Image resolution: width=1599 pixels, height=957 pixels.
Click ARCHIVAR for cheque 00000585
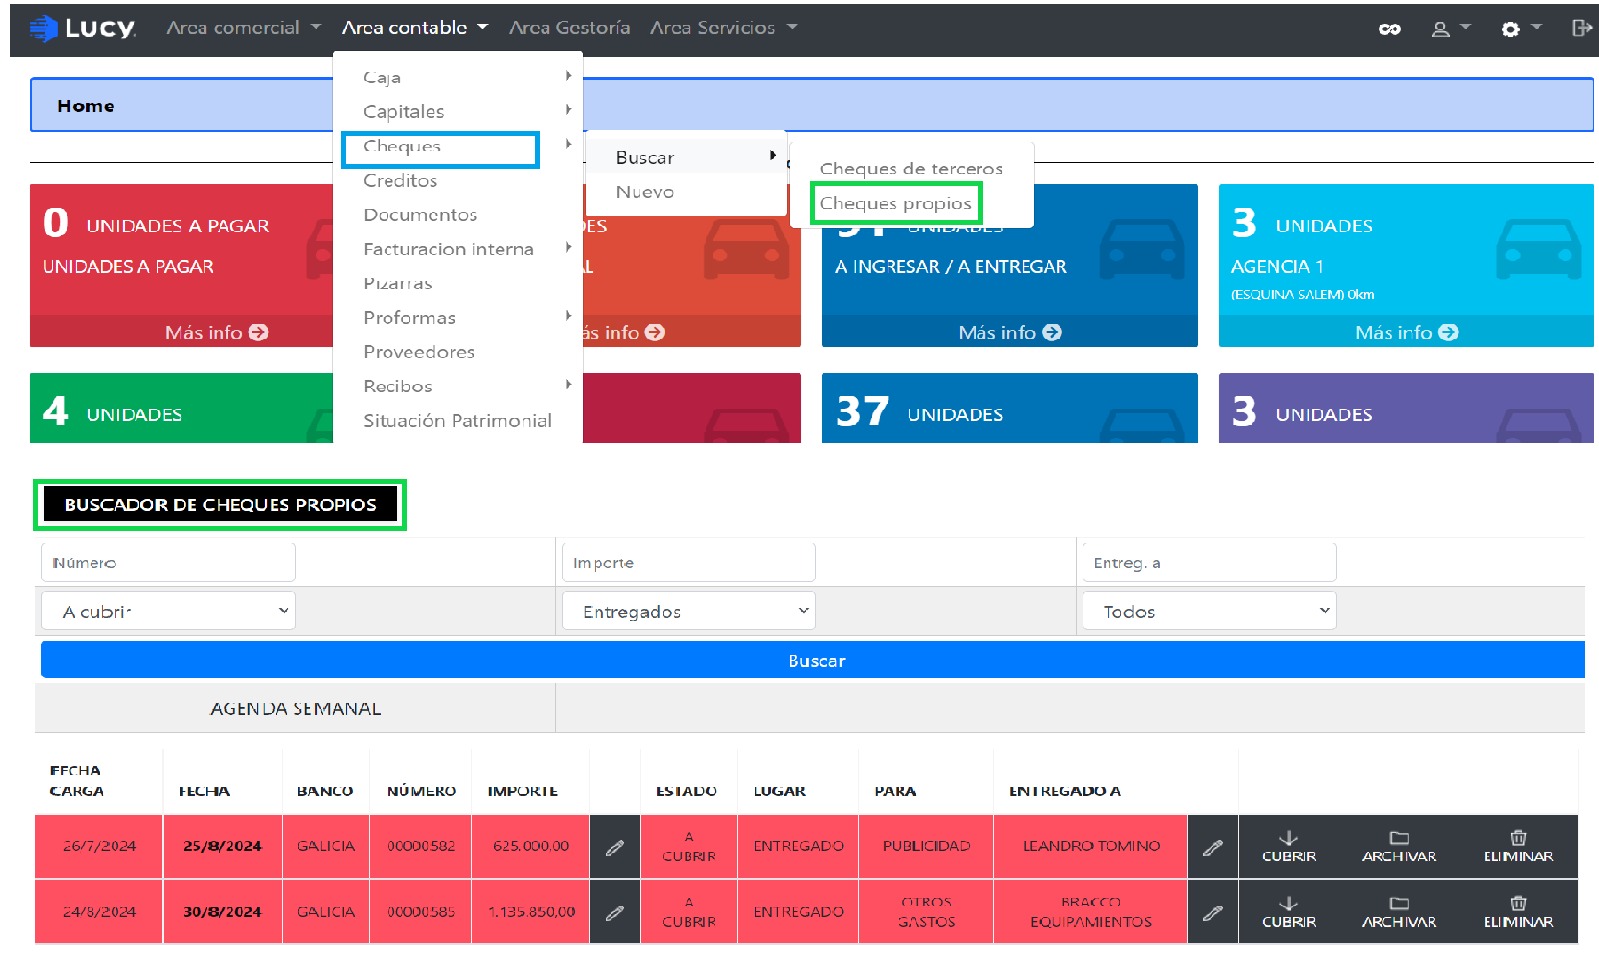[x=1398, y=912]
